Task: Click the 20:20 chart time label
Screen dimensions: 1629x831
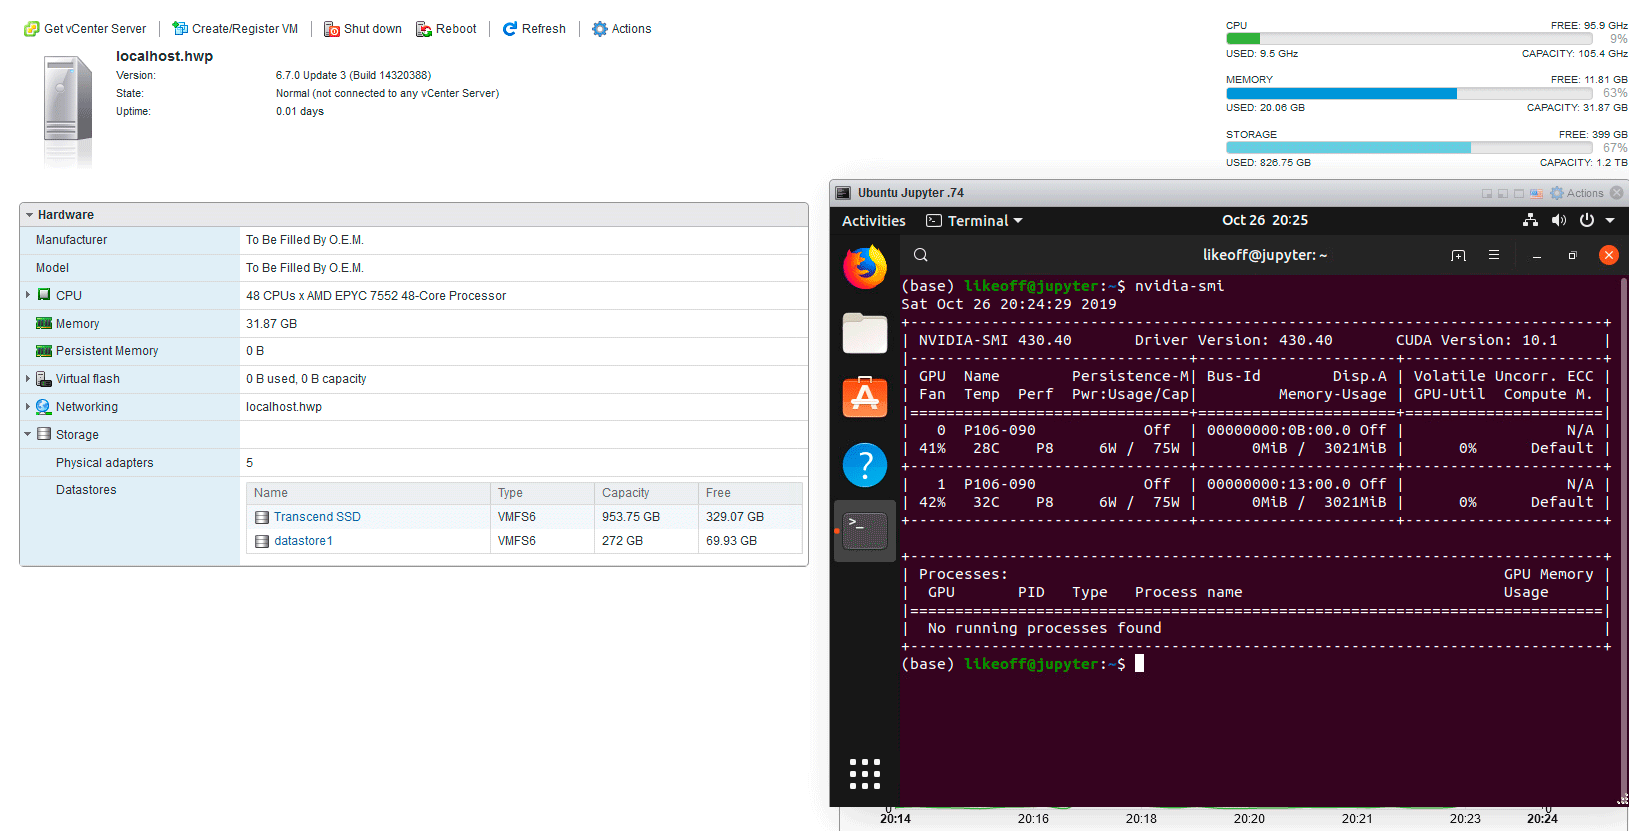Action: coord(1249,819)
